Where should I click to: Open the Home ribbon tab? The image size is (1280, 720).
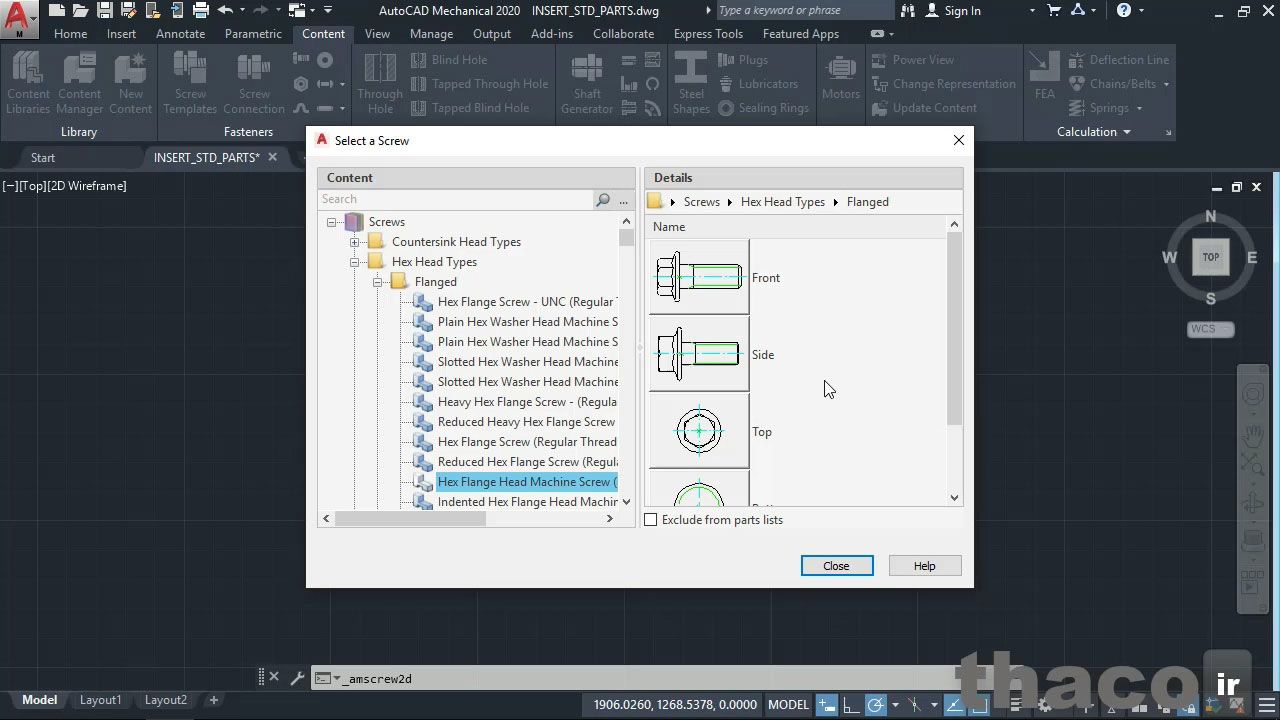(70, 33)
